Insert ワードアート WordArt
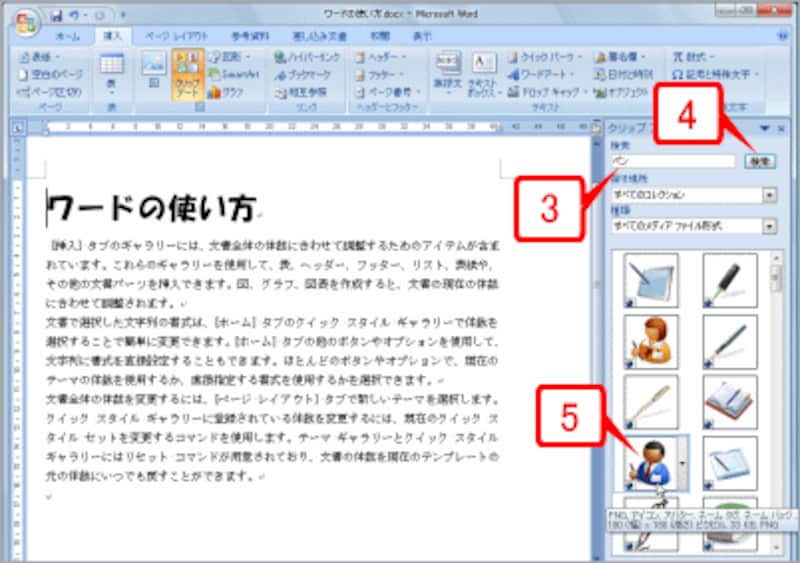Viewport: 800px width, 563px height. (541, 75)
